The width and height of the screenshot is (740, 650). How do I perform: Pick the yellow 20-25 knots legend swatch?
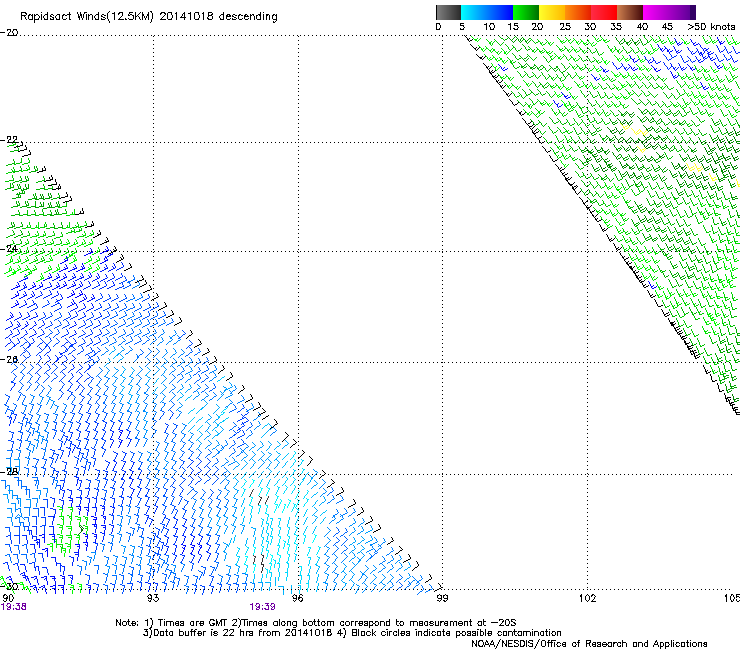552,12
